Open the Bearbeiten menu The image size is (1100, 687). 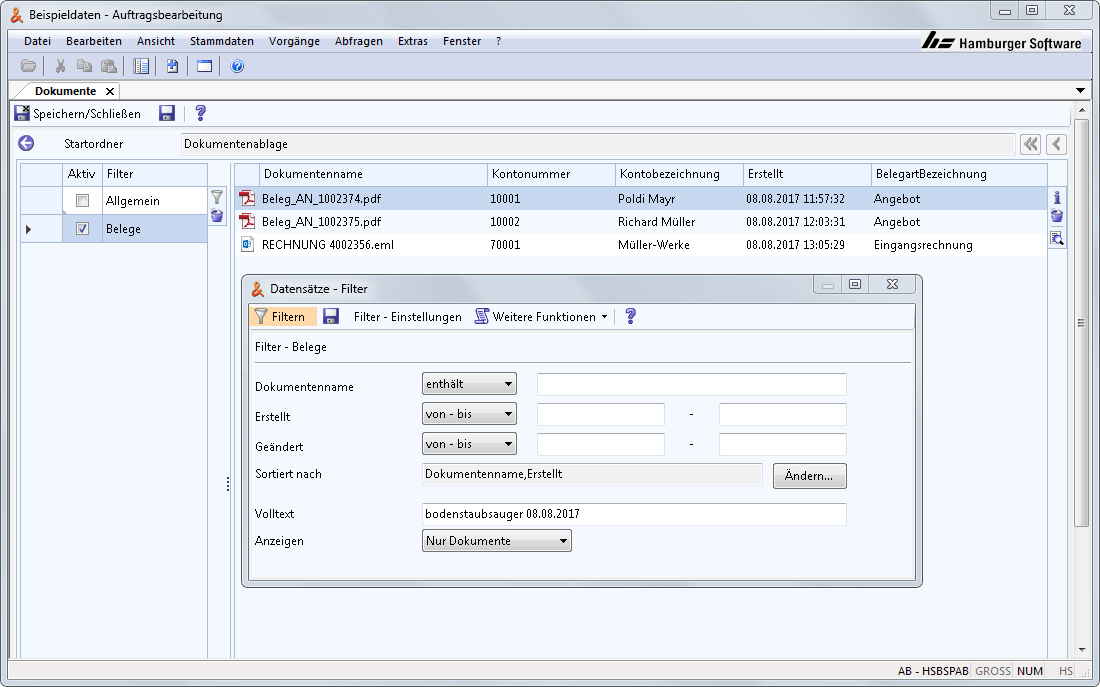[x=94, y=41]
